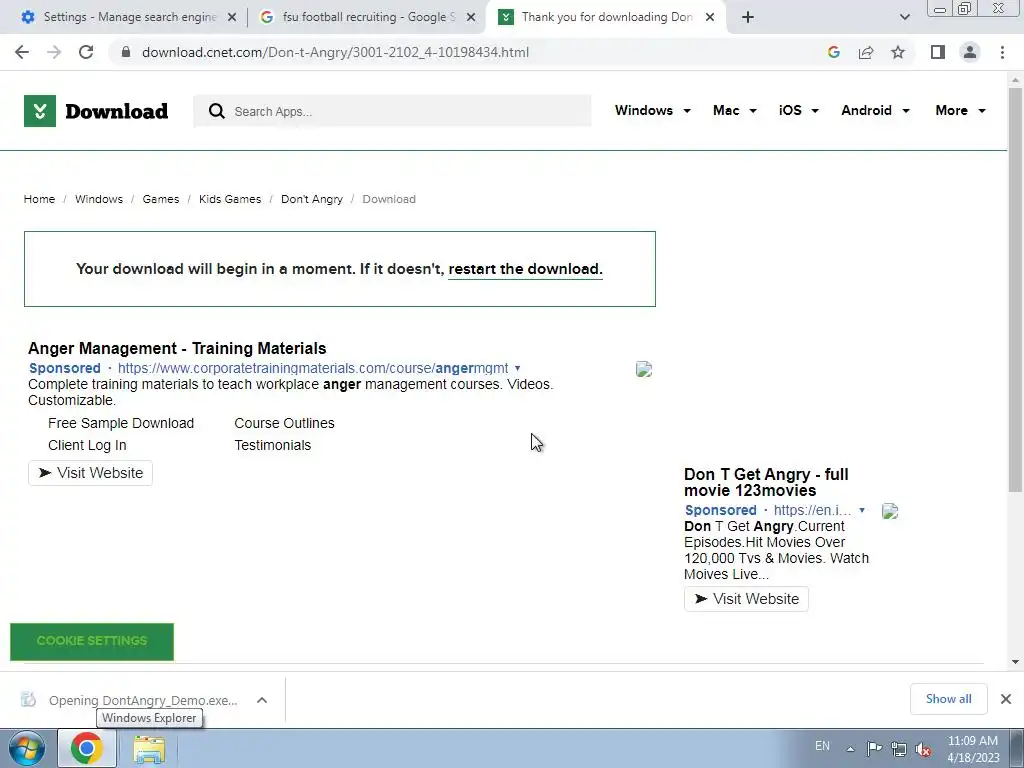Close the Settings tab
Viewport: 1024px width, 768px height.
[x=232, y=18]
